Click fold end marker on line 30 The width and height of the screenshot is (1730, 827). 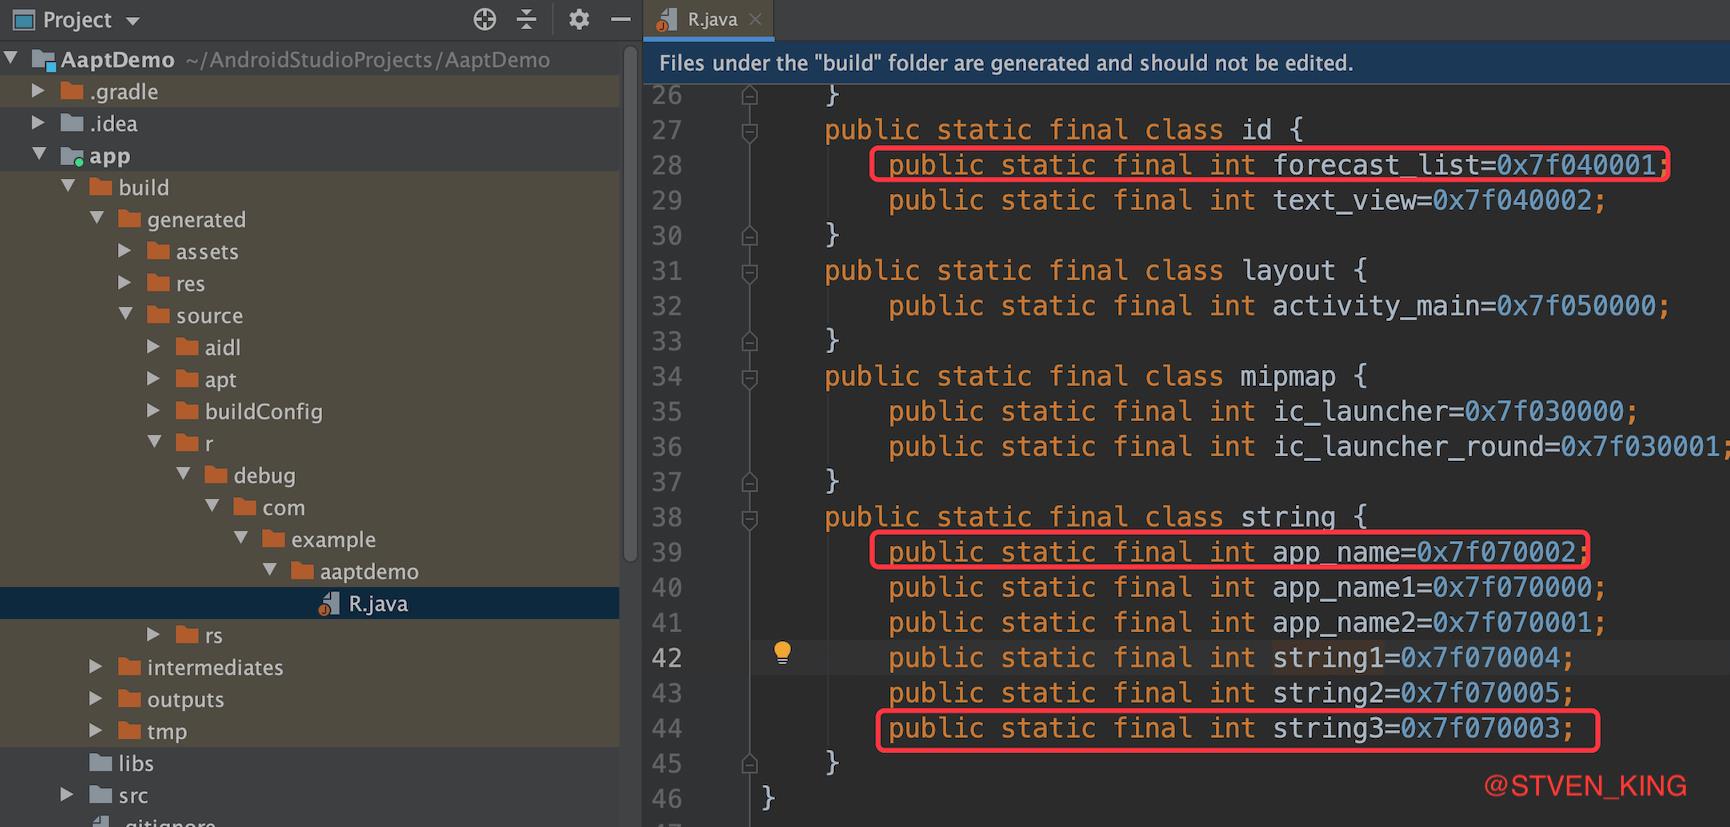click(749, 236)
